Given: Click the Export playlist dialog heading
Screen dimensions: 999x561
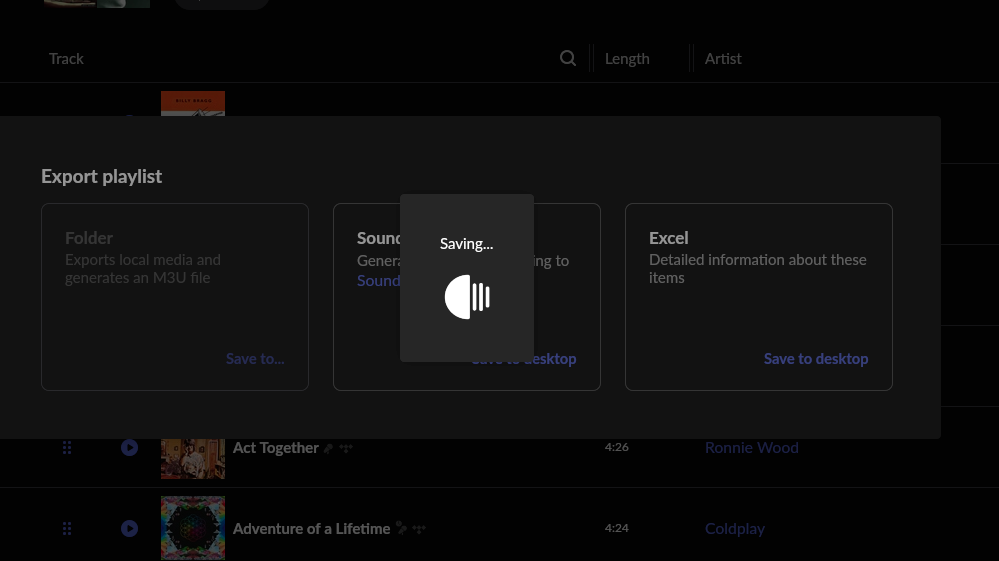Looking at the screenshot, I should click(x=101, y=176).
